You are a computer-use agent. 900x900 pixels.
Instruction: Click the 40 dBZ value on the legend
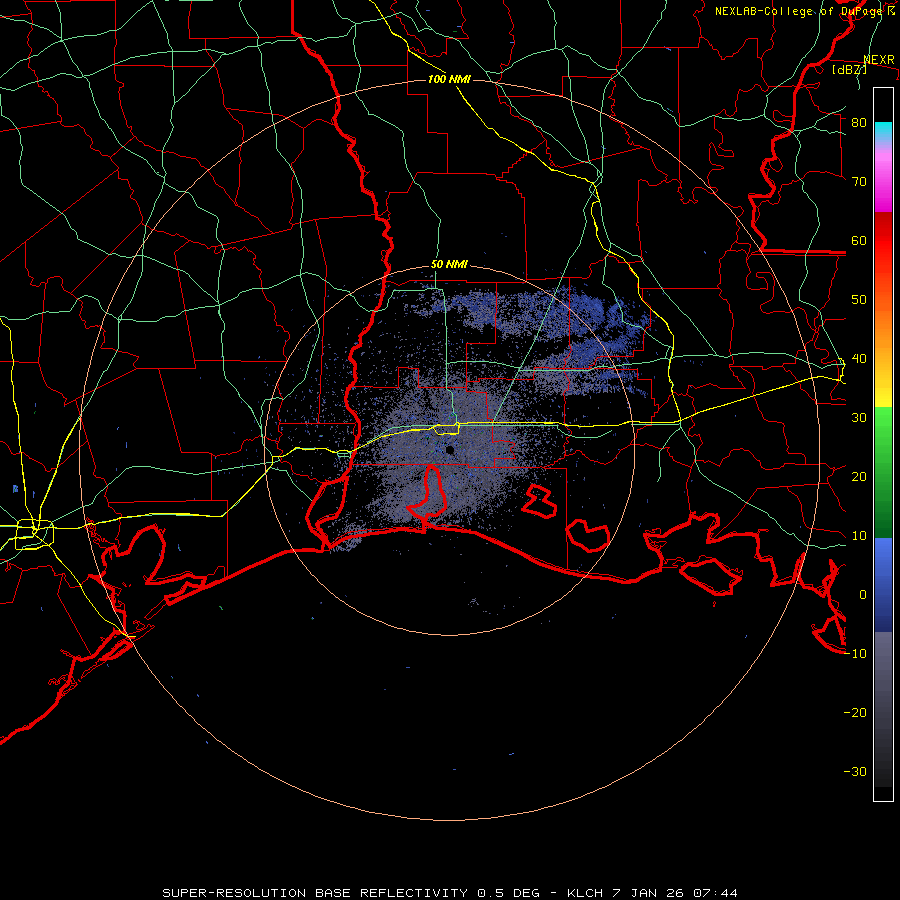coord(859,358)
